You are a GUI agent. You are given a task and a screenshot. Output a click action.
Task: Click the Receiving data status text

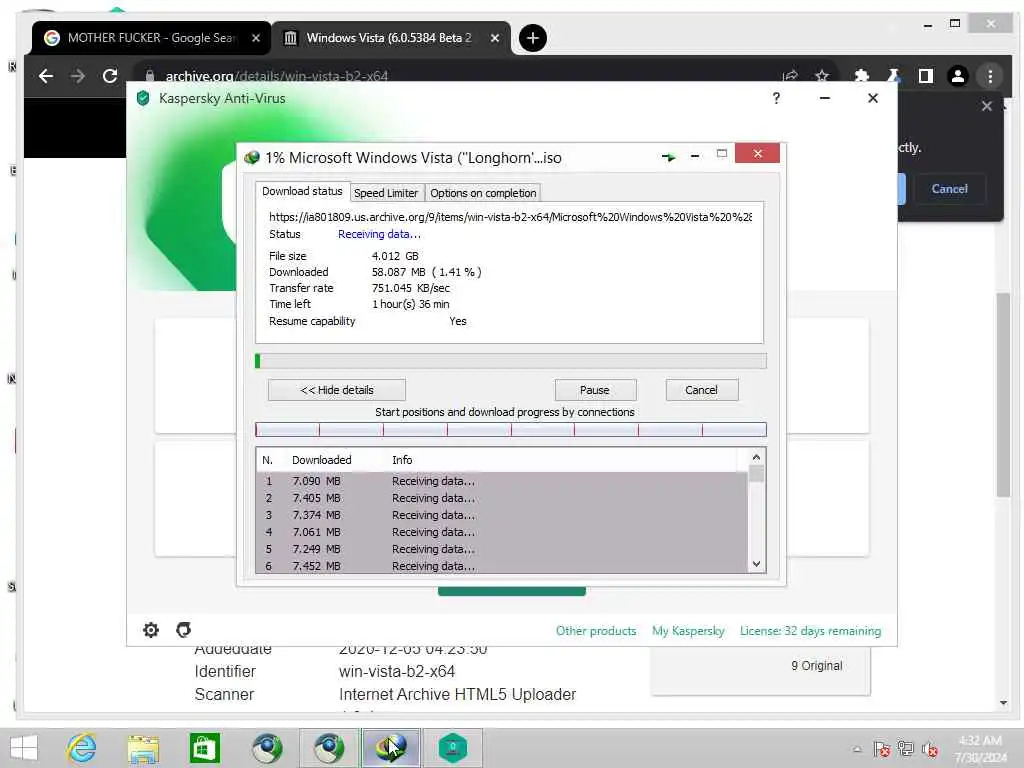point(379,234)
